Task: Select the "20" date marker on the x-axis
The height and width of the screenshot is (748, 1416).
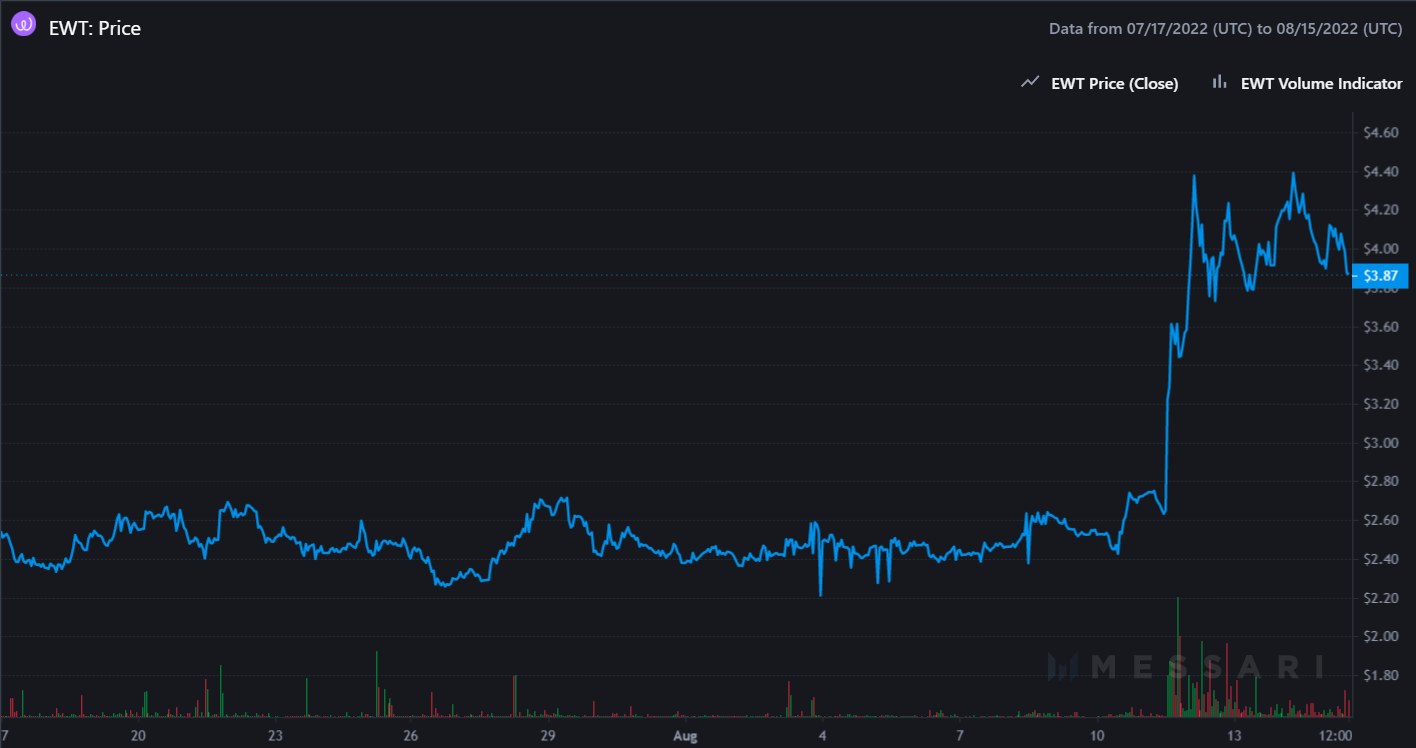Action: pyautogui.click(x=139, y=736)
